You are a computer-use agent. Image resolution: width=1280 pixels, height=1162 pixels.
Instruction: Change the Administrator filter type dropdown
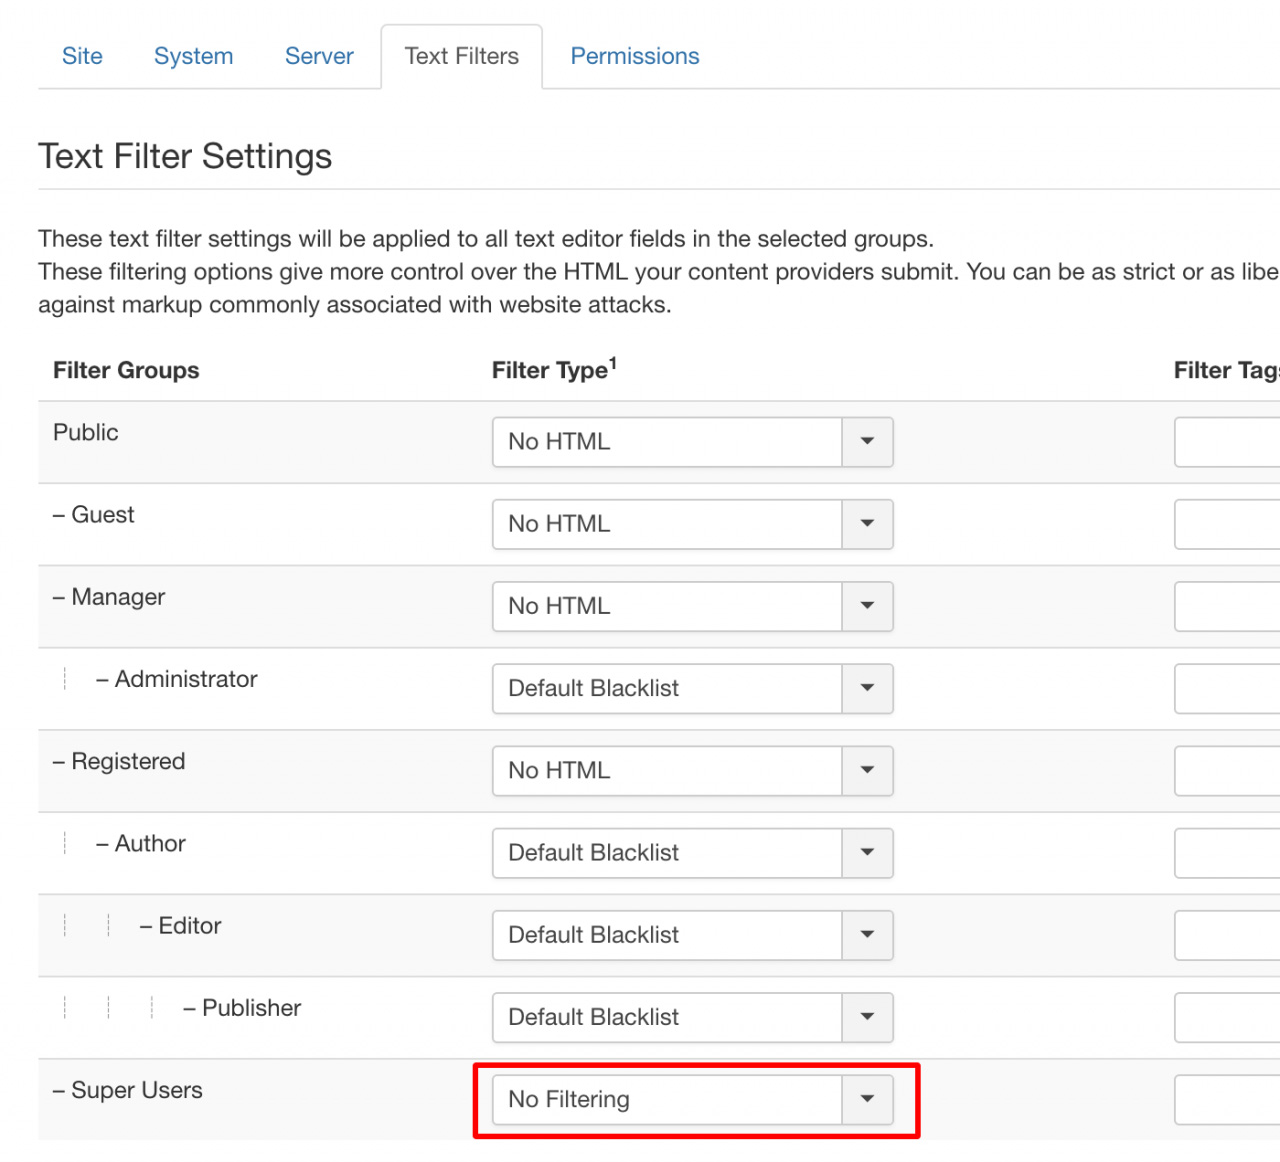pyautogui.click(x=692, y=688)
